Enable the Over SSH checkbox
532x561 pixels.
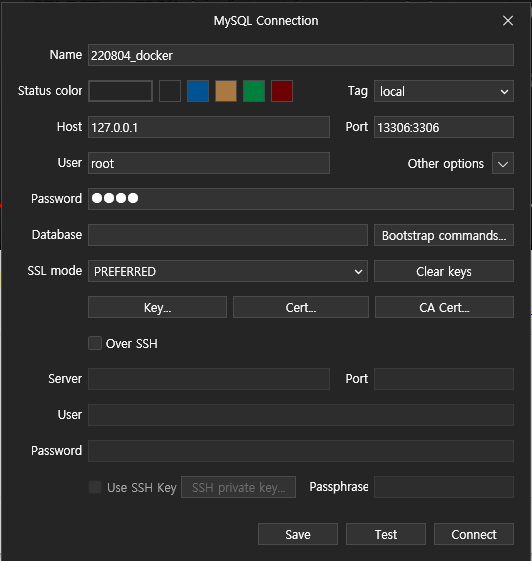point(95,343)
